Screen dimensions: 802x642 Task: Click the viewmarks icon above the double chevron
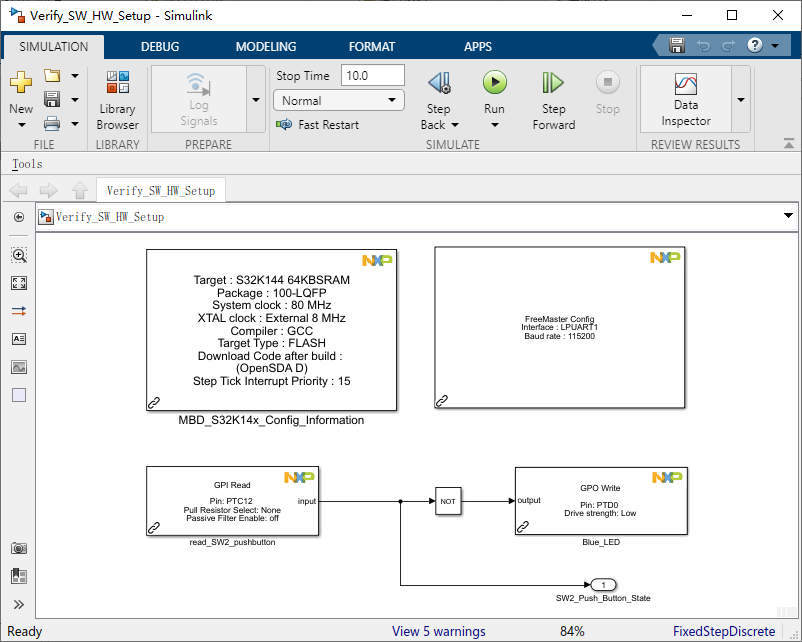tap(19, 576)
